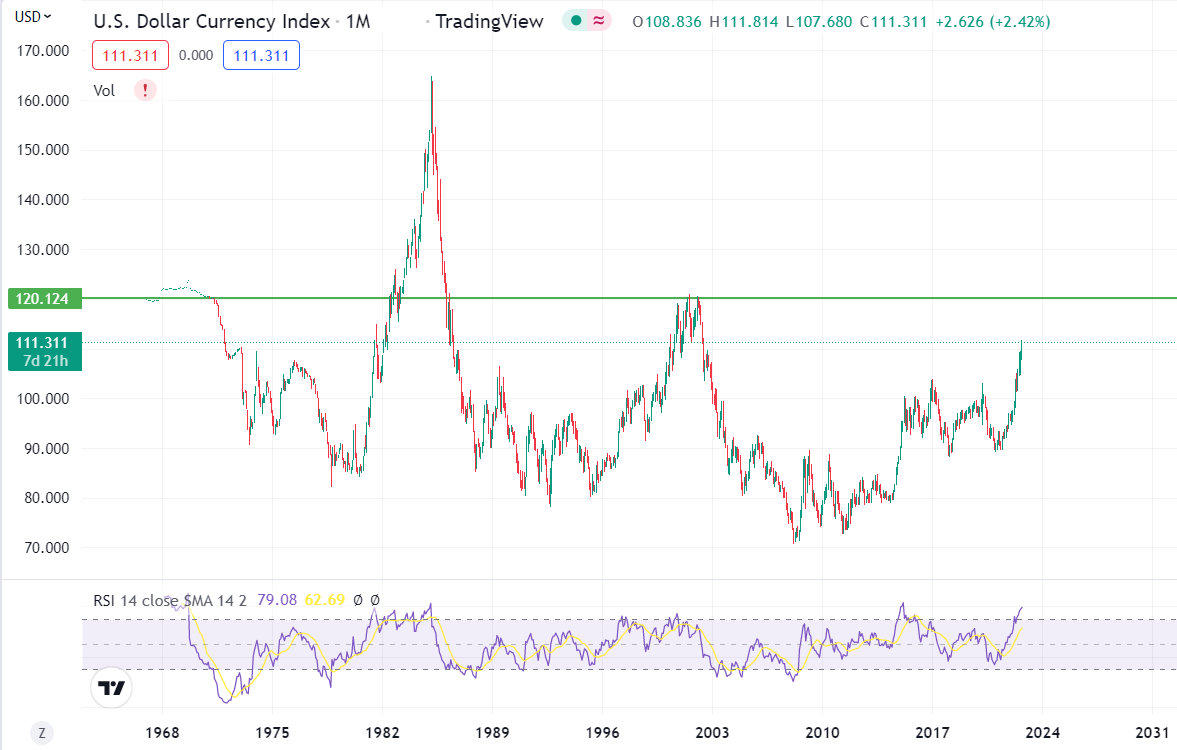Image resolution: width=1177 pixels, height=750 pixels.
Task: Select the green 120.124 horizontal line label
Action: point(44,299)
